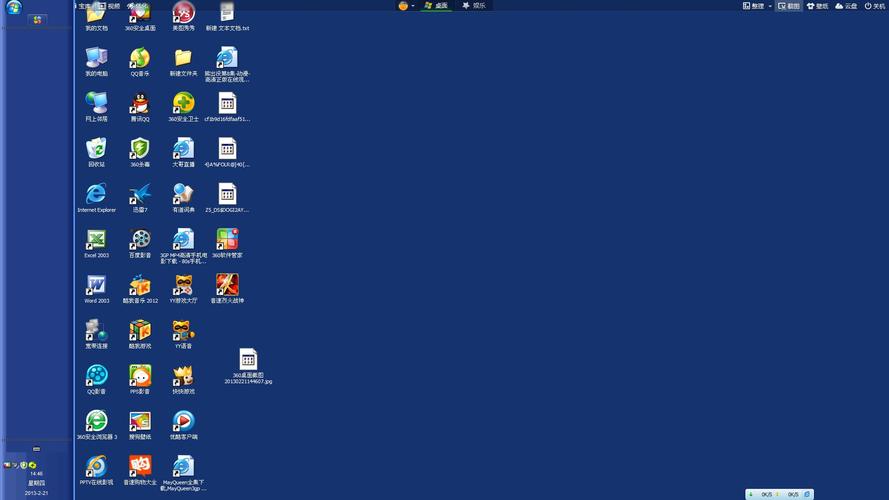Open the Excel 2003 shortcut

click(96, 239)
